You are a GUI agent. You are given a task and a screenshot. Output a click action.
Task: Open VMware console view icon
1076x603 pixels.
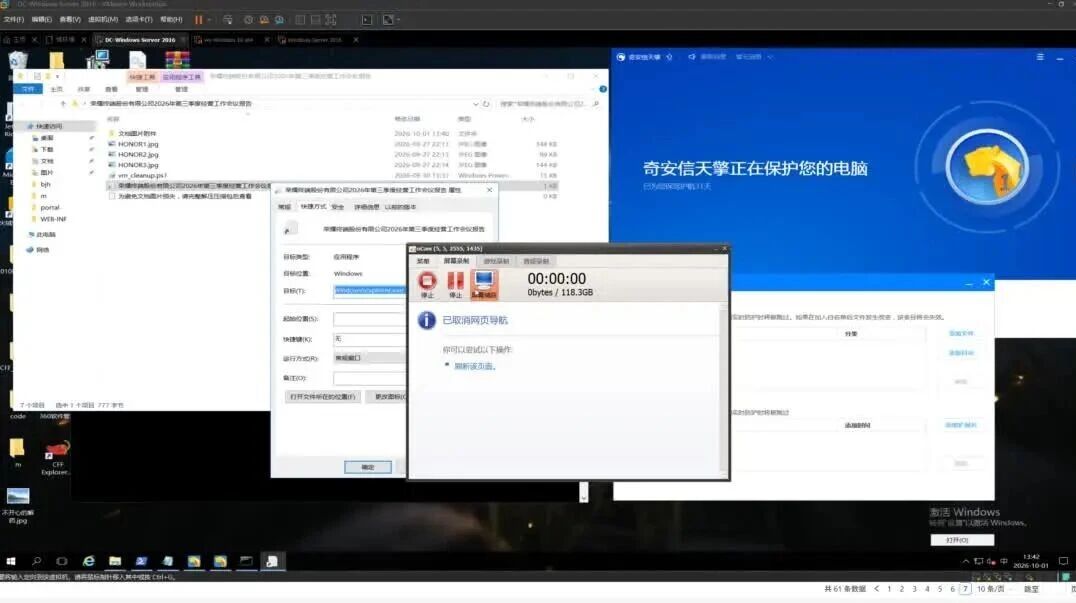[367, 20]
